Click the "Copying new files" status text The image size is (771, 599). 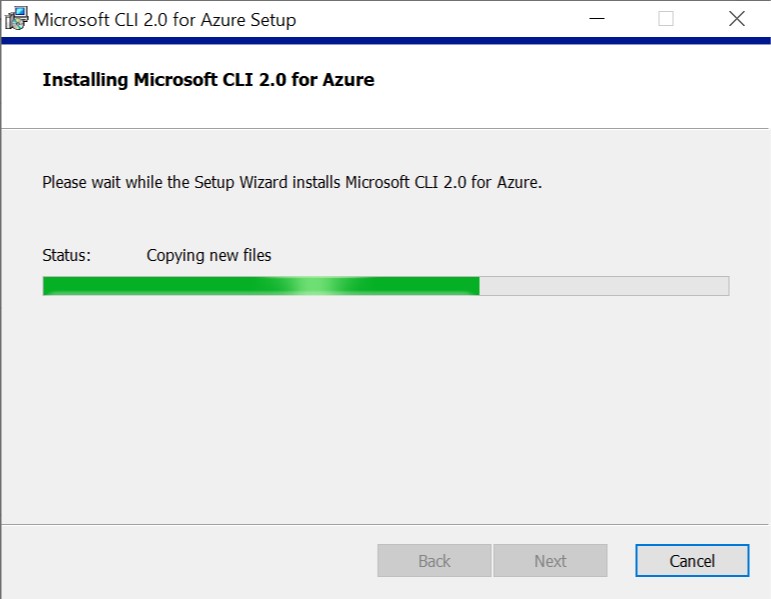pyautogui.click(x=208, y=255)
